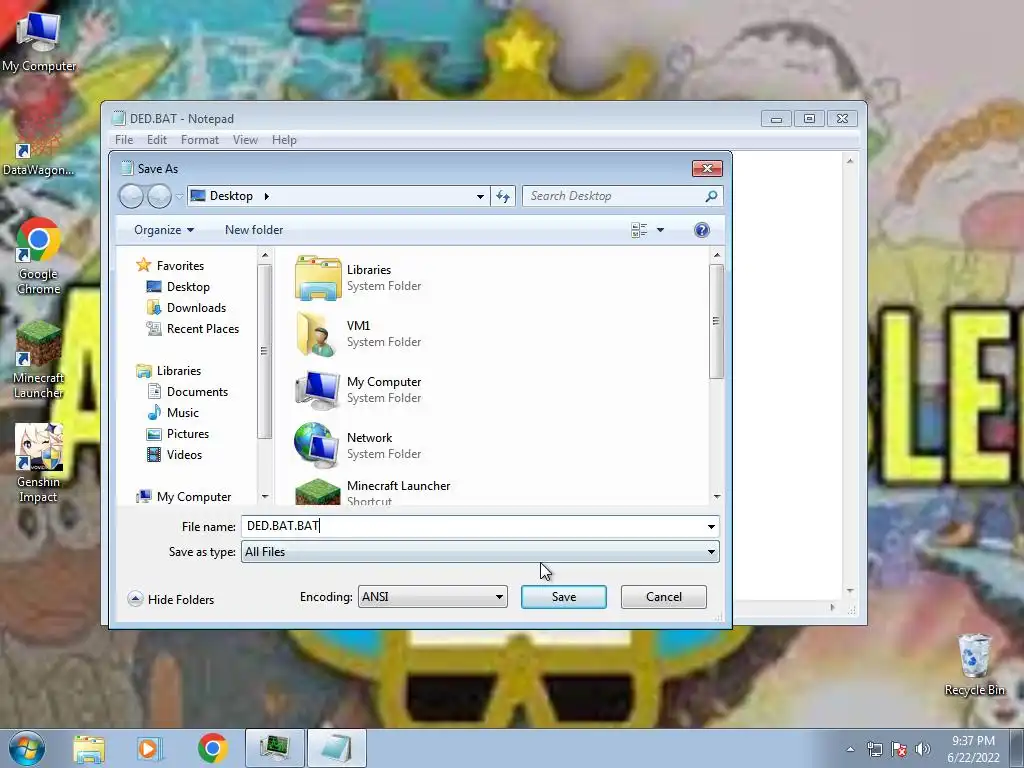Expand the Desktop breadcrumb arrow
Image resolution: width=1024 pixels, height=768 pixels.
[x=266, y=196]
